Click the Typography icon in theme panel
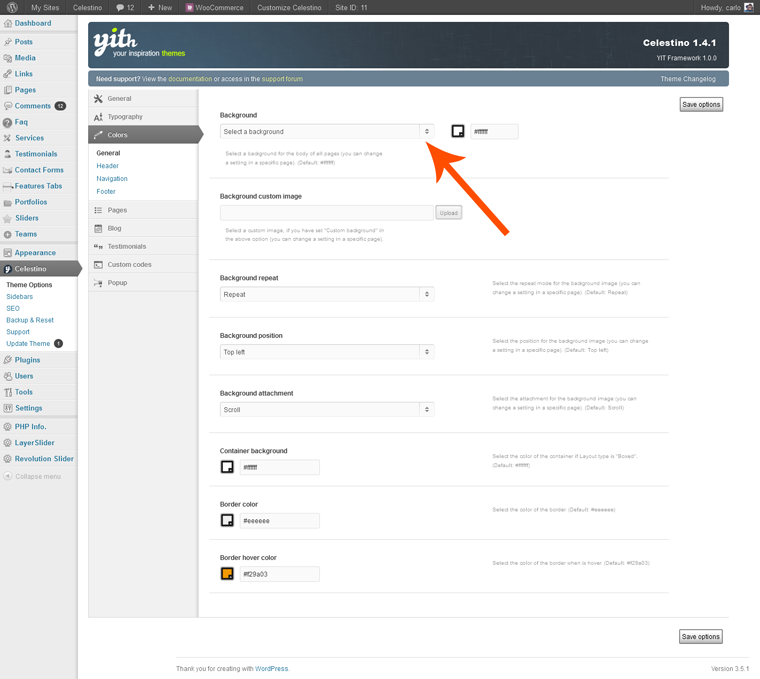 (x=98, y=117)
